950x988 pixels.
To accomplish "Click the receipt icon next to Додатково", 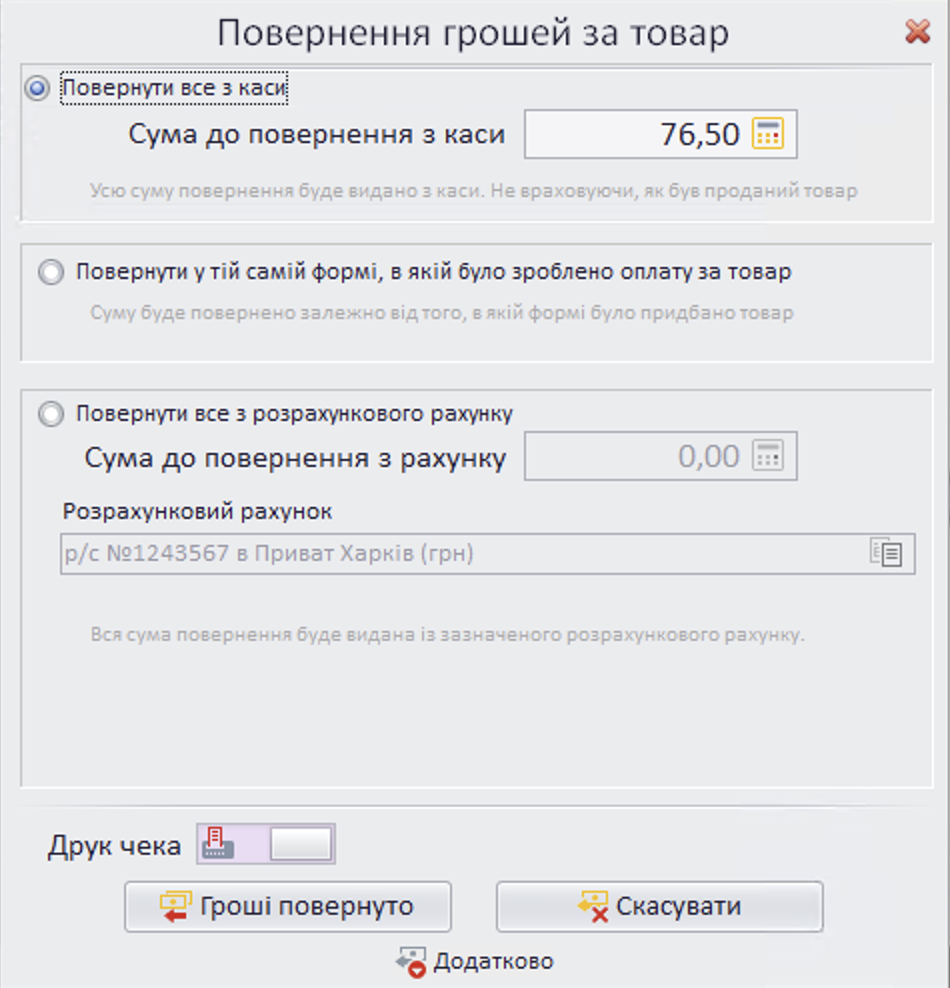I will (413, 960).
